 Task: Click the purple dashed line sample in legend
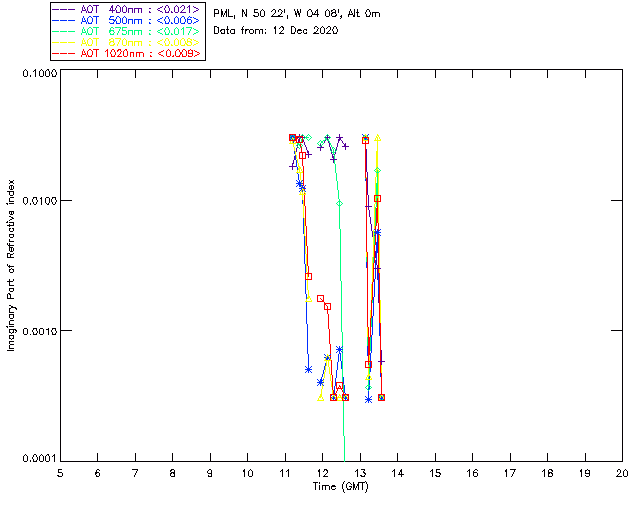pos(64,9)
